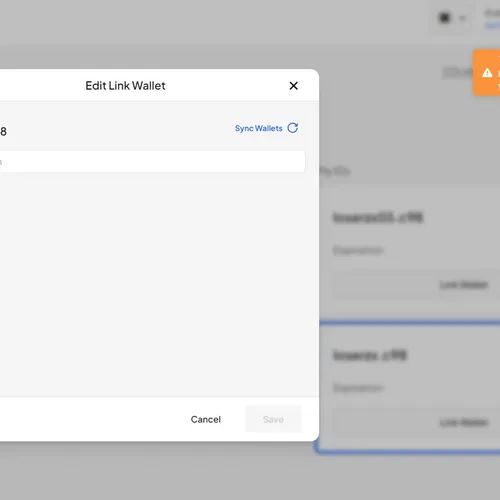
Task: Click the blurred blue link at top right
Action: click(493, 25)
